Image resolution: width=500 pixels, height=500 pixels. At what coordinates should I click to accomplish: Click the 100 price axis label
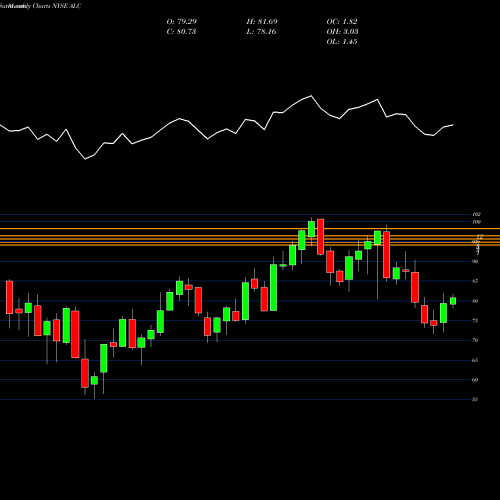477,222
